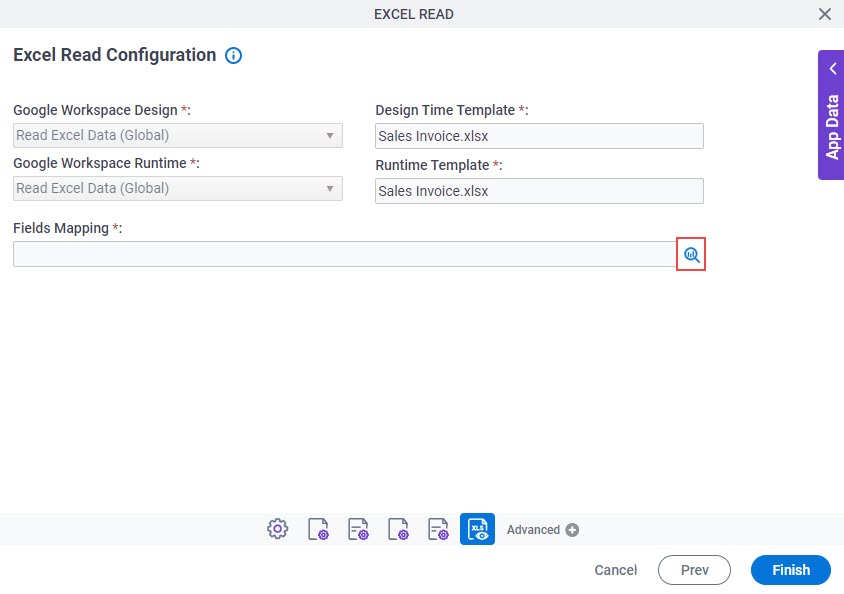Screen dimensions: 844x594
Task: Open the Google Workspace Design dropdown
Action: pos(178,136)
